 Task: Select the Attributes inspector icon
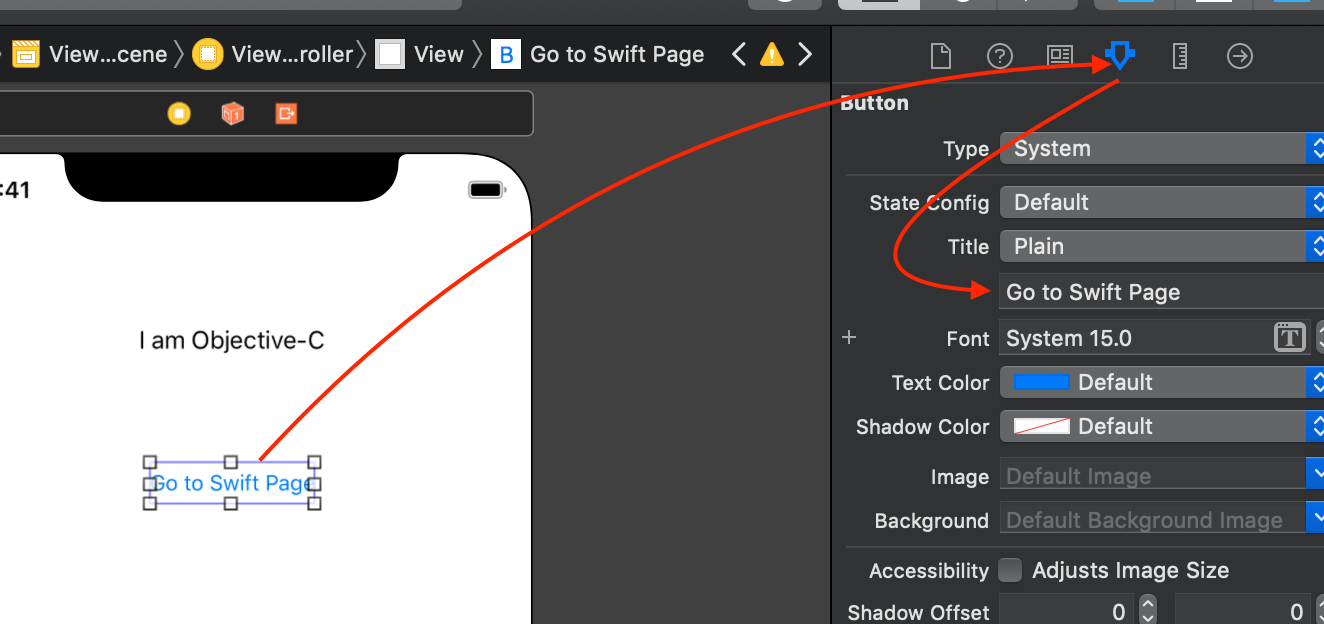pyautogui.click(x=1120, y=56)
